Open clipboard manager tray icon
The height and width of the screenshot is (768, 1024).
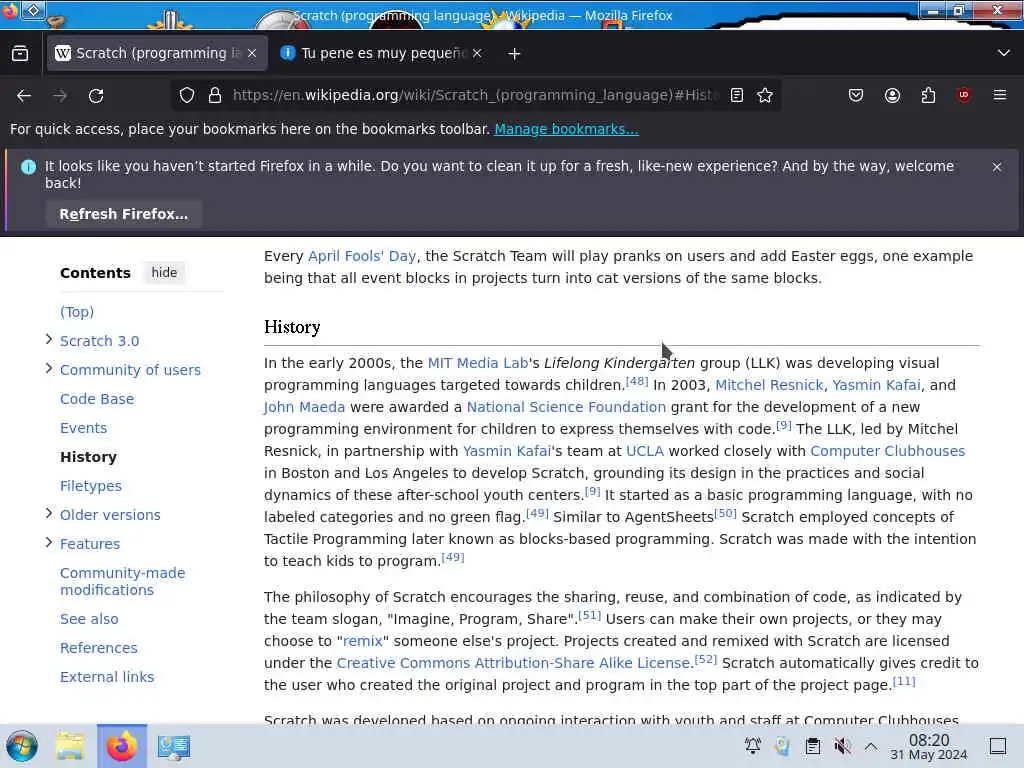click(812, 746)
